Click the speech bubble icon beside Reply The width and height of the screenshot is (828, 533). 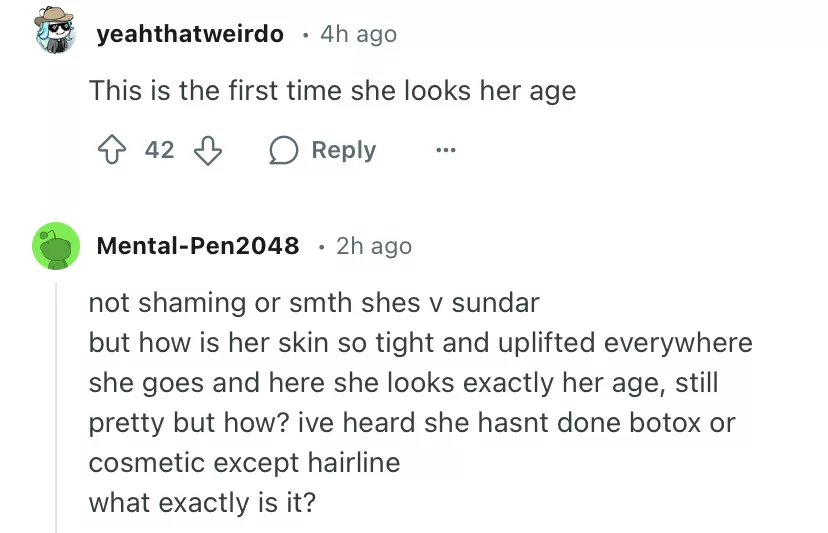click(x=284, y=150)
